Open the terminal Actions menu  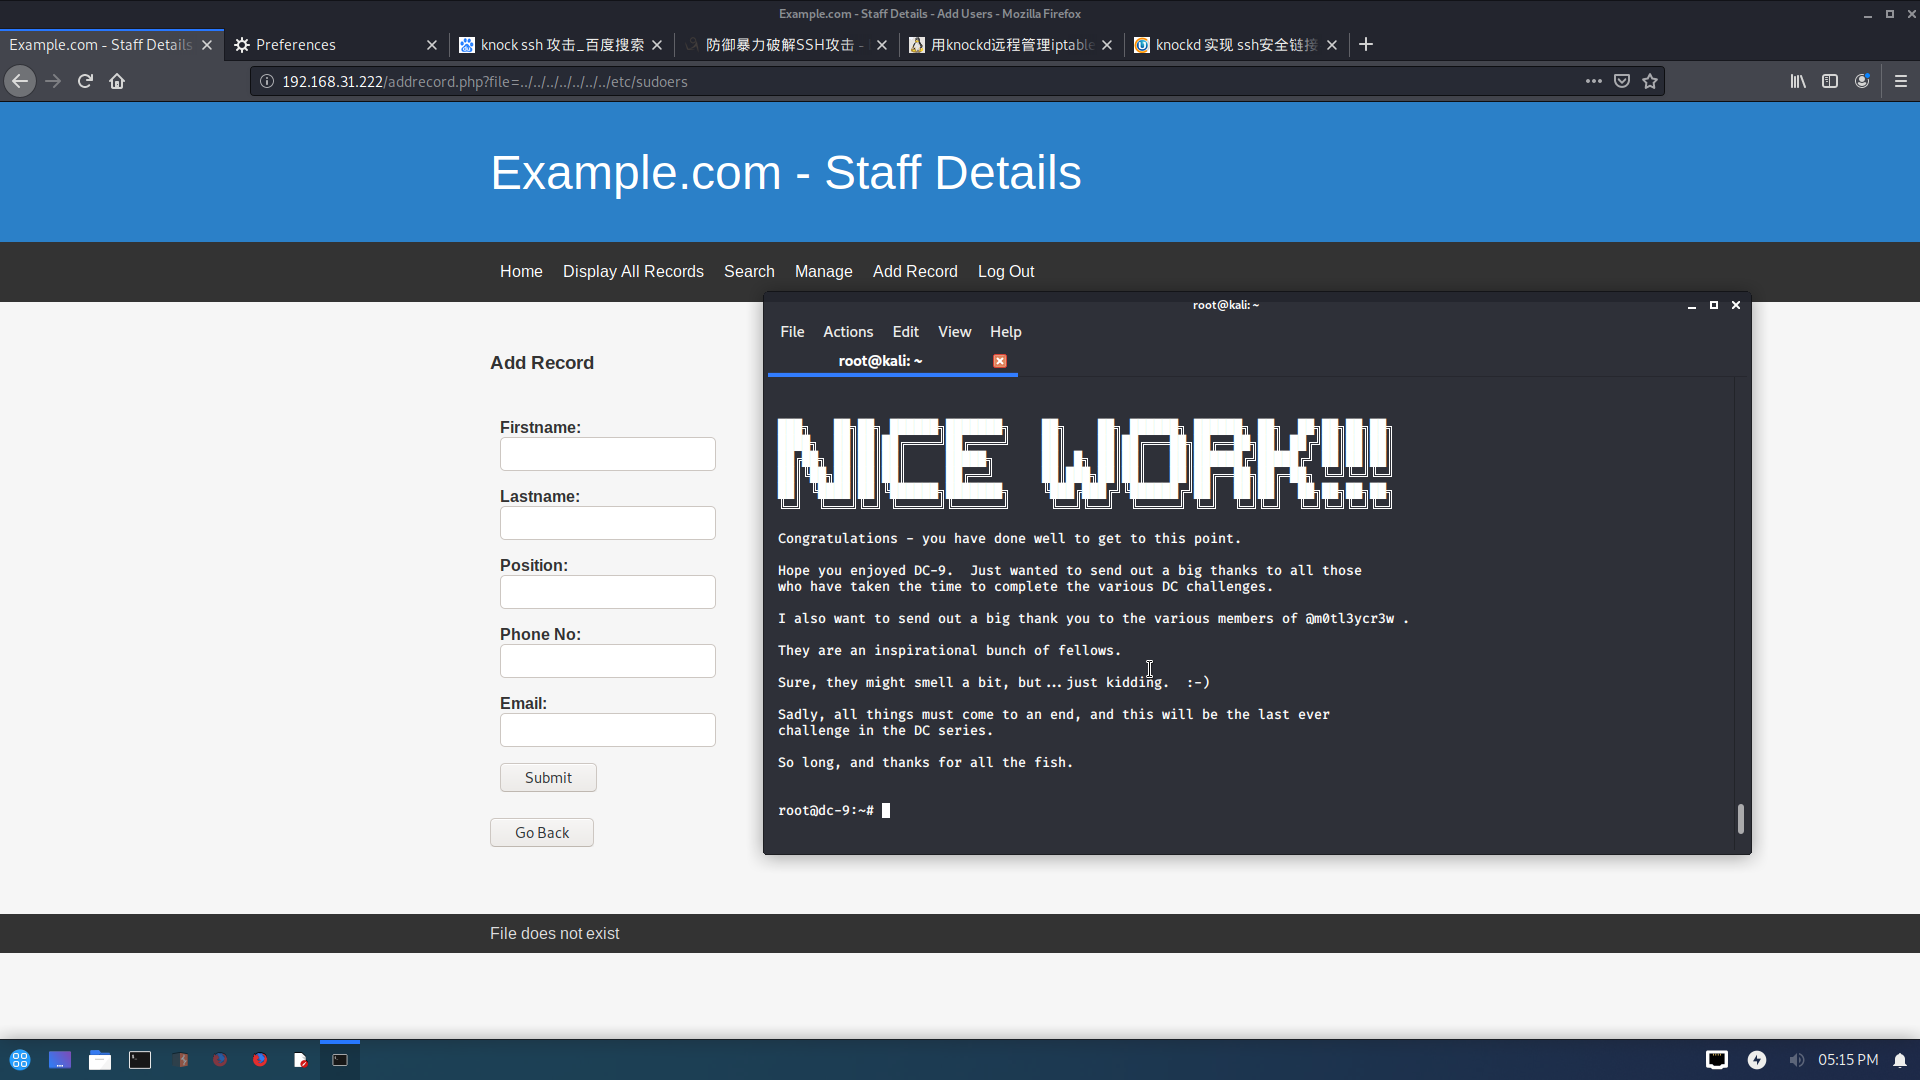click(x=847, y=332)
